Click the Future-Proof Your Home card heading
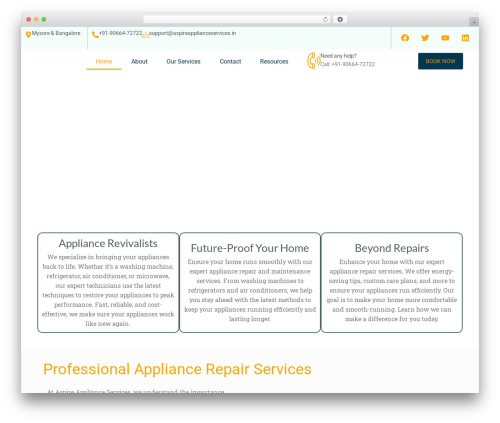The height and width of the screenshot is (423, 500). point(250,248)
